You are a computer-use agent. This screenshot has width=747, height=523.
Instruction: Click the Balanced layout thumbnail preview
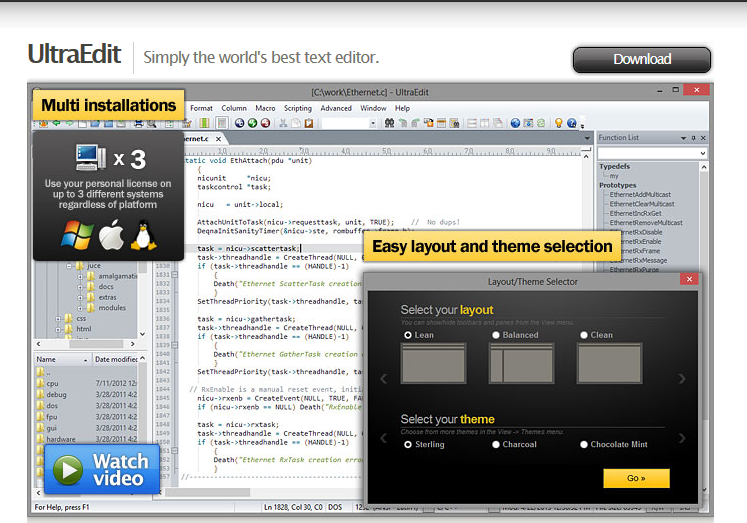coord(522,363)
